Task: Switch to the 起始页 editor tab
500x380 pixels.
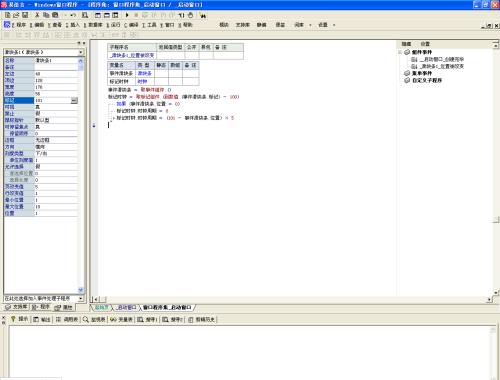Action: point(101,307)
